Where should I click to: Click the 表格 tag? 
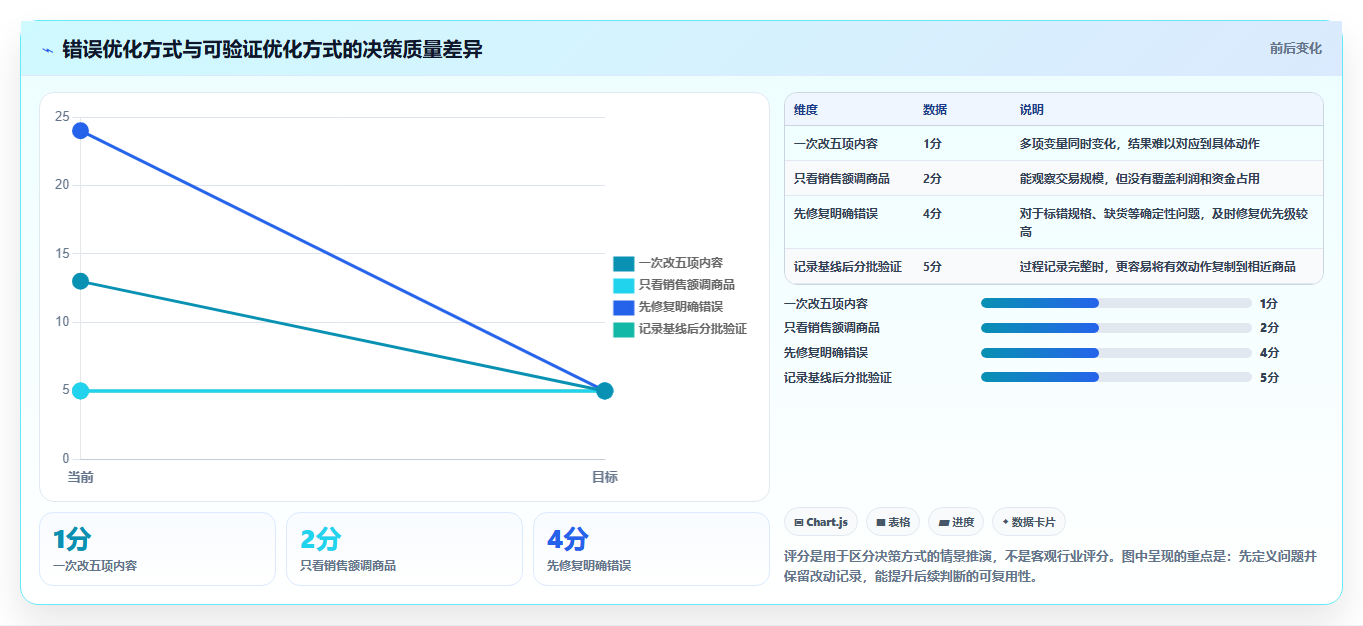click(893, 522)
